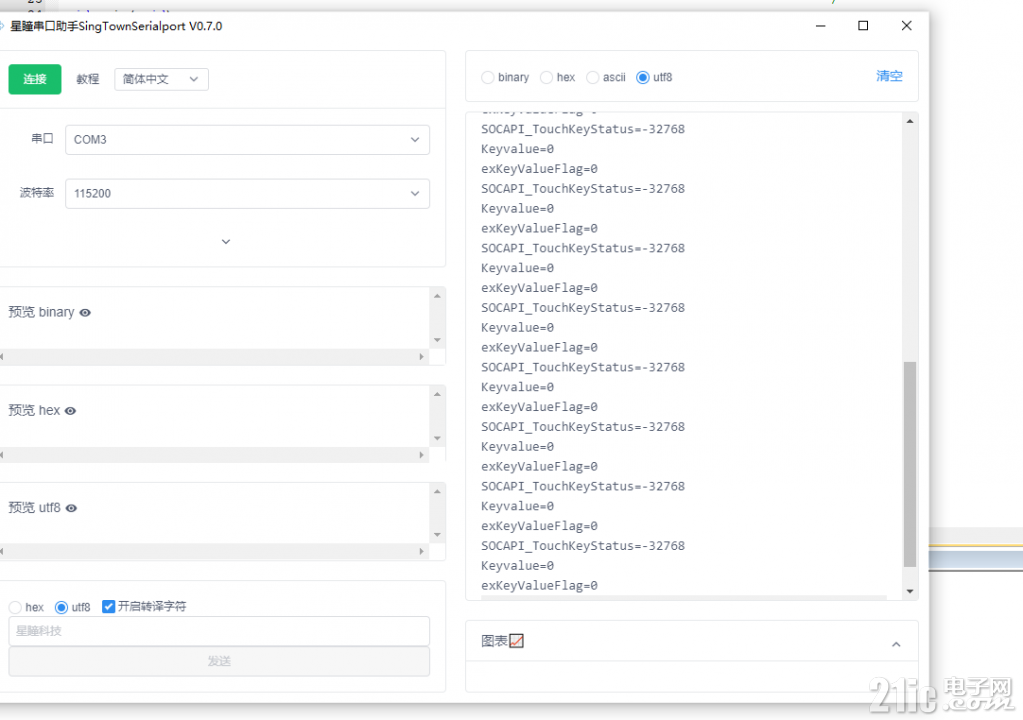The height and width of the screenshot is (720, 1023).
Task: Click the last exKeyValueFlag=0 log line
Action: click(540, 586)
